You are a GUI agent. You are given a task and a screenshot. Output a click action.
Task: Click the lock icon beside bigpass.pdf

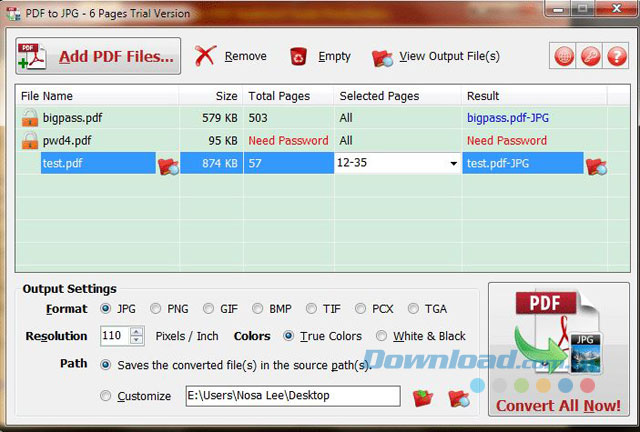(x=30, y=118)
